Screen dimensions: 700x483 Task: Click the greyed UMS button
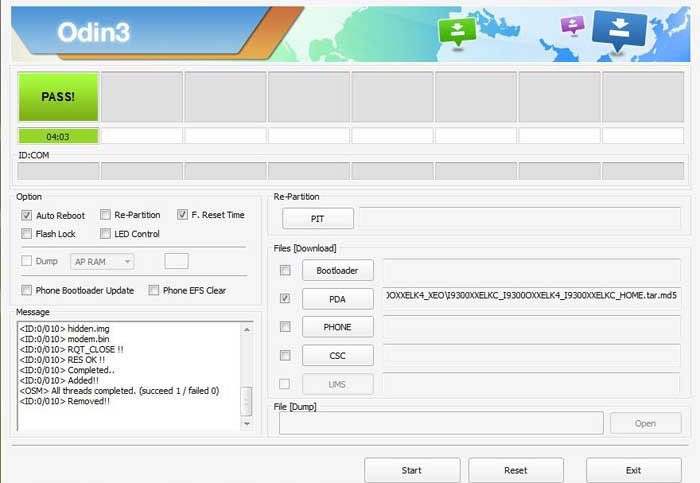pos(338,384)
